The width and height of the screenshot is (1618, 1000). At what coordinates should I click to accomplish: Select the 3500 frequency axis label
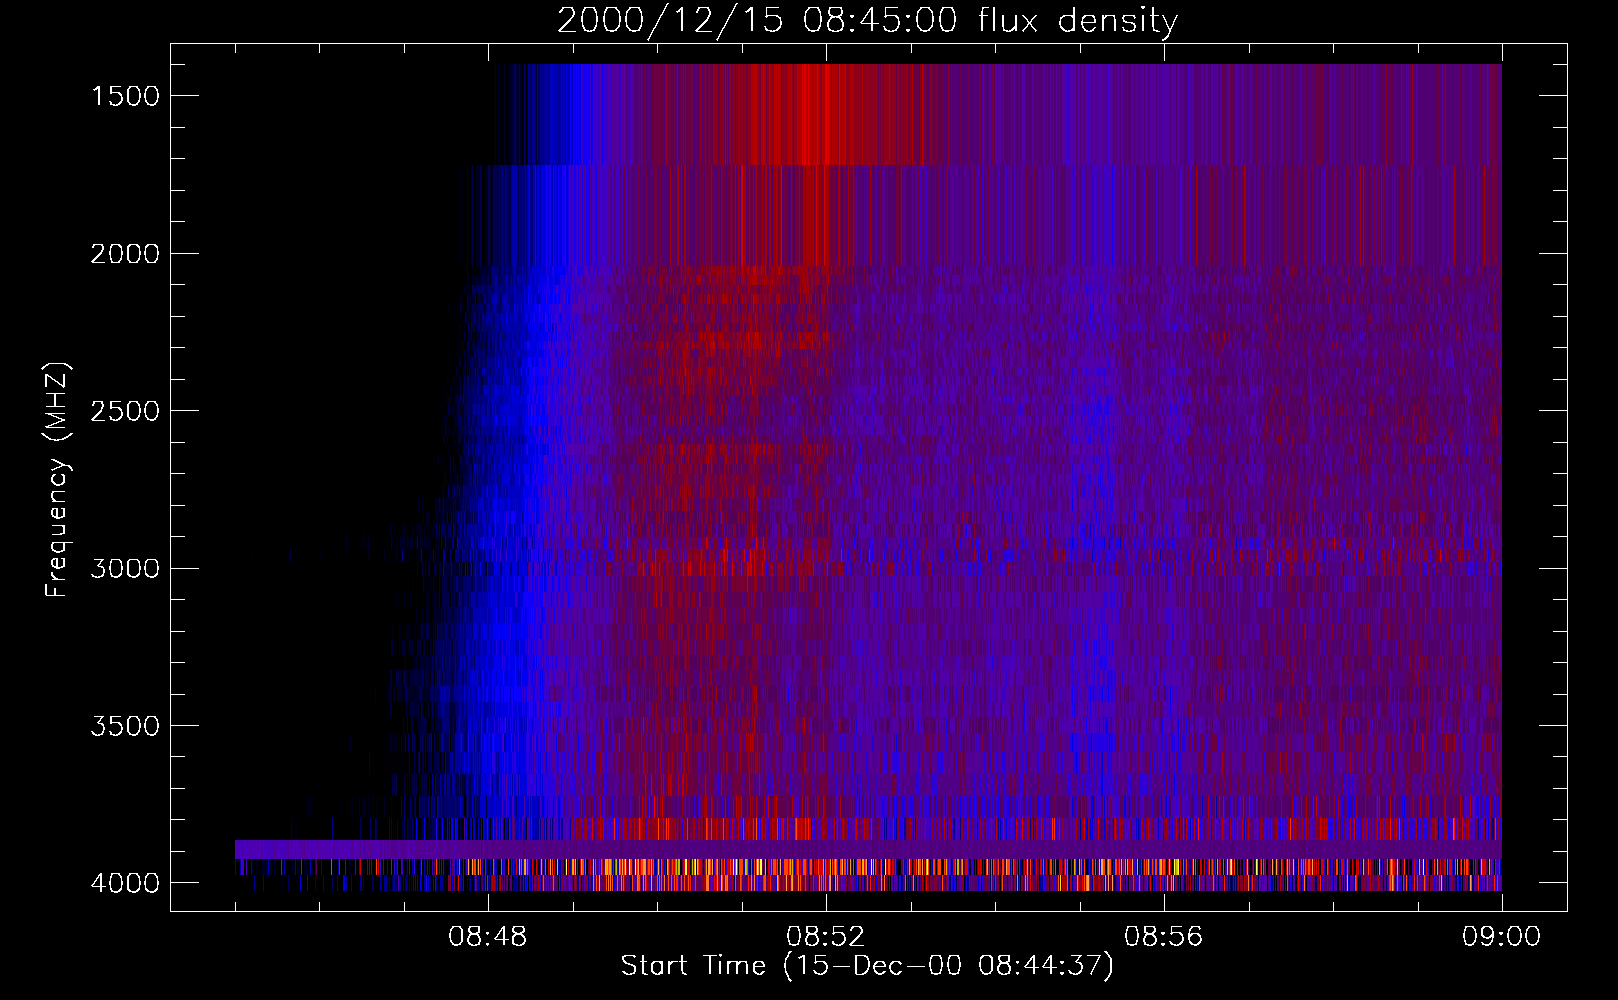click(x=125, y=726)
